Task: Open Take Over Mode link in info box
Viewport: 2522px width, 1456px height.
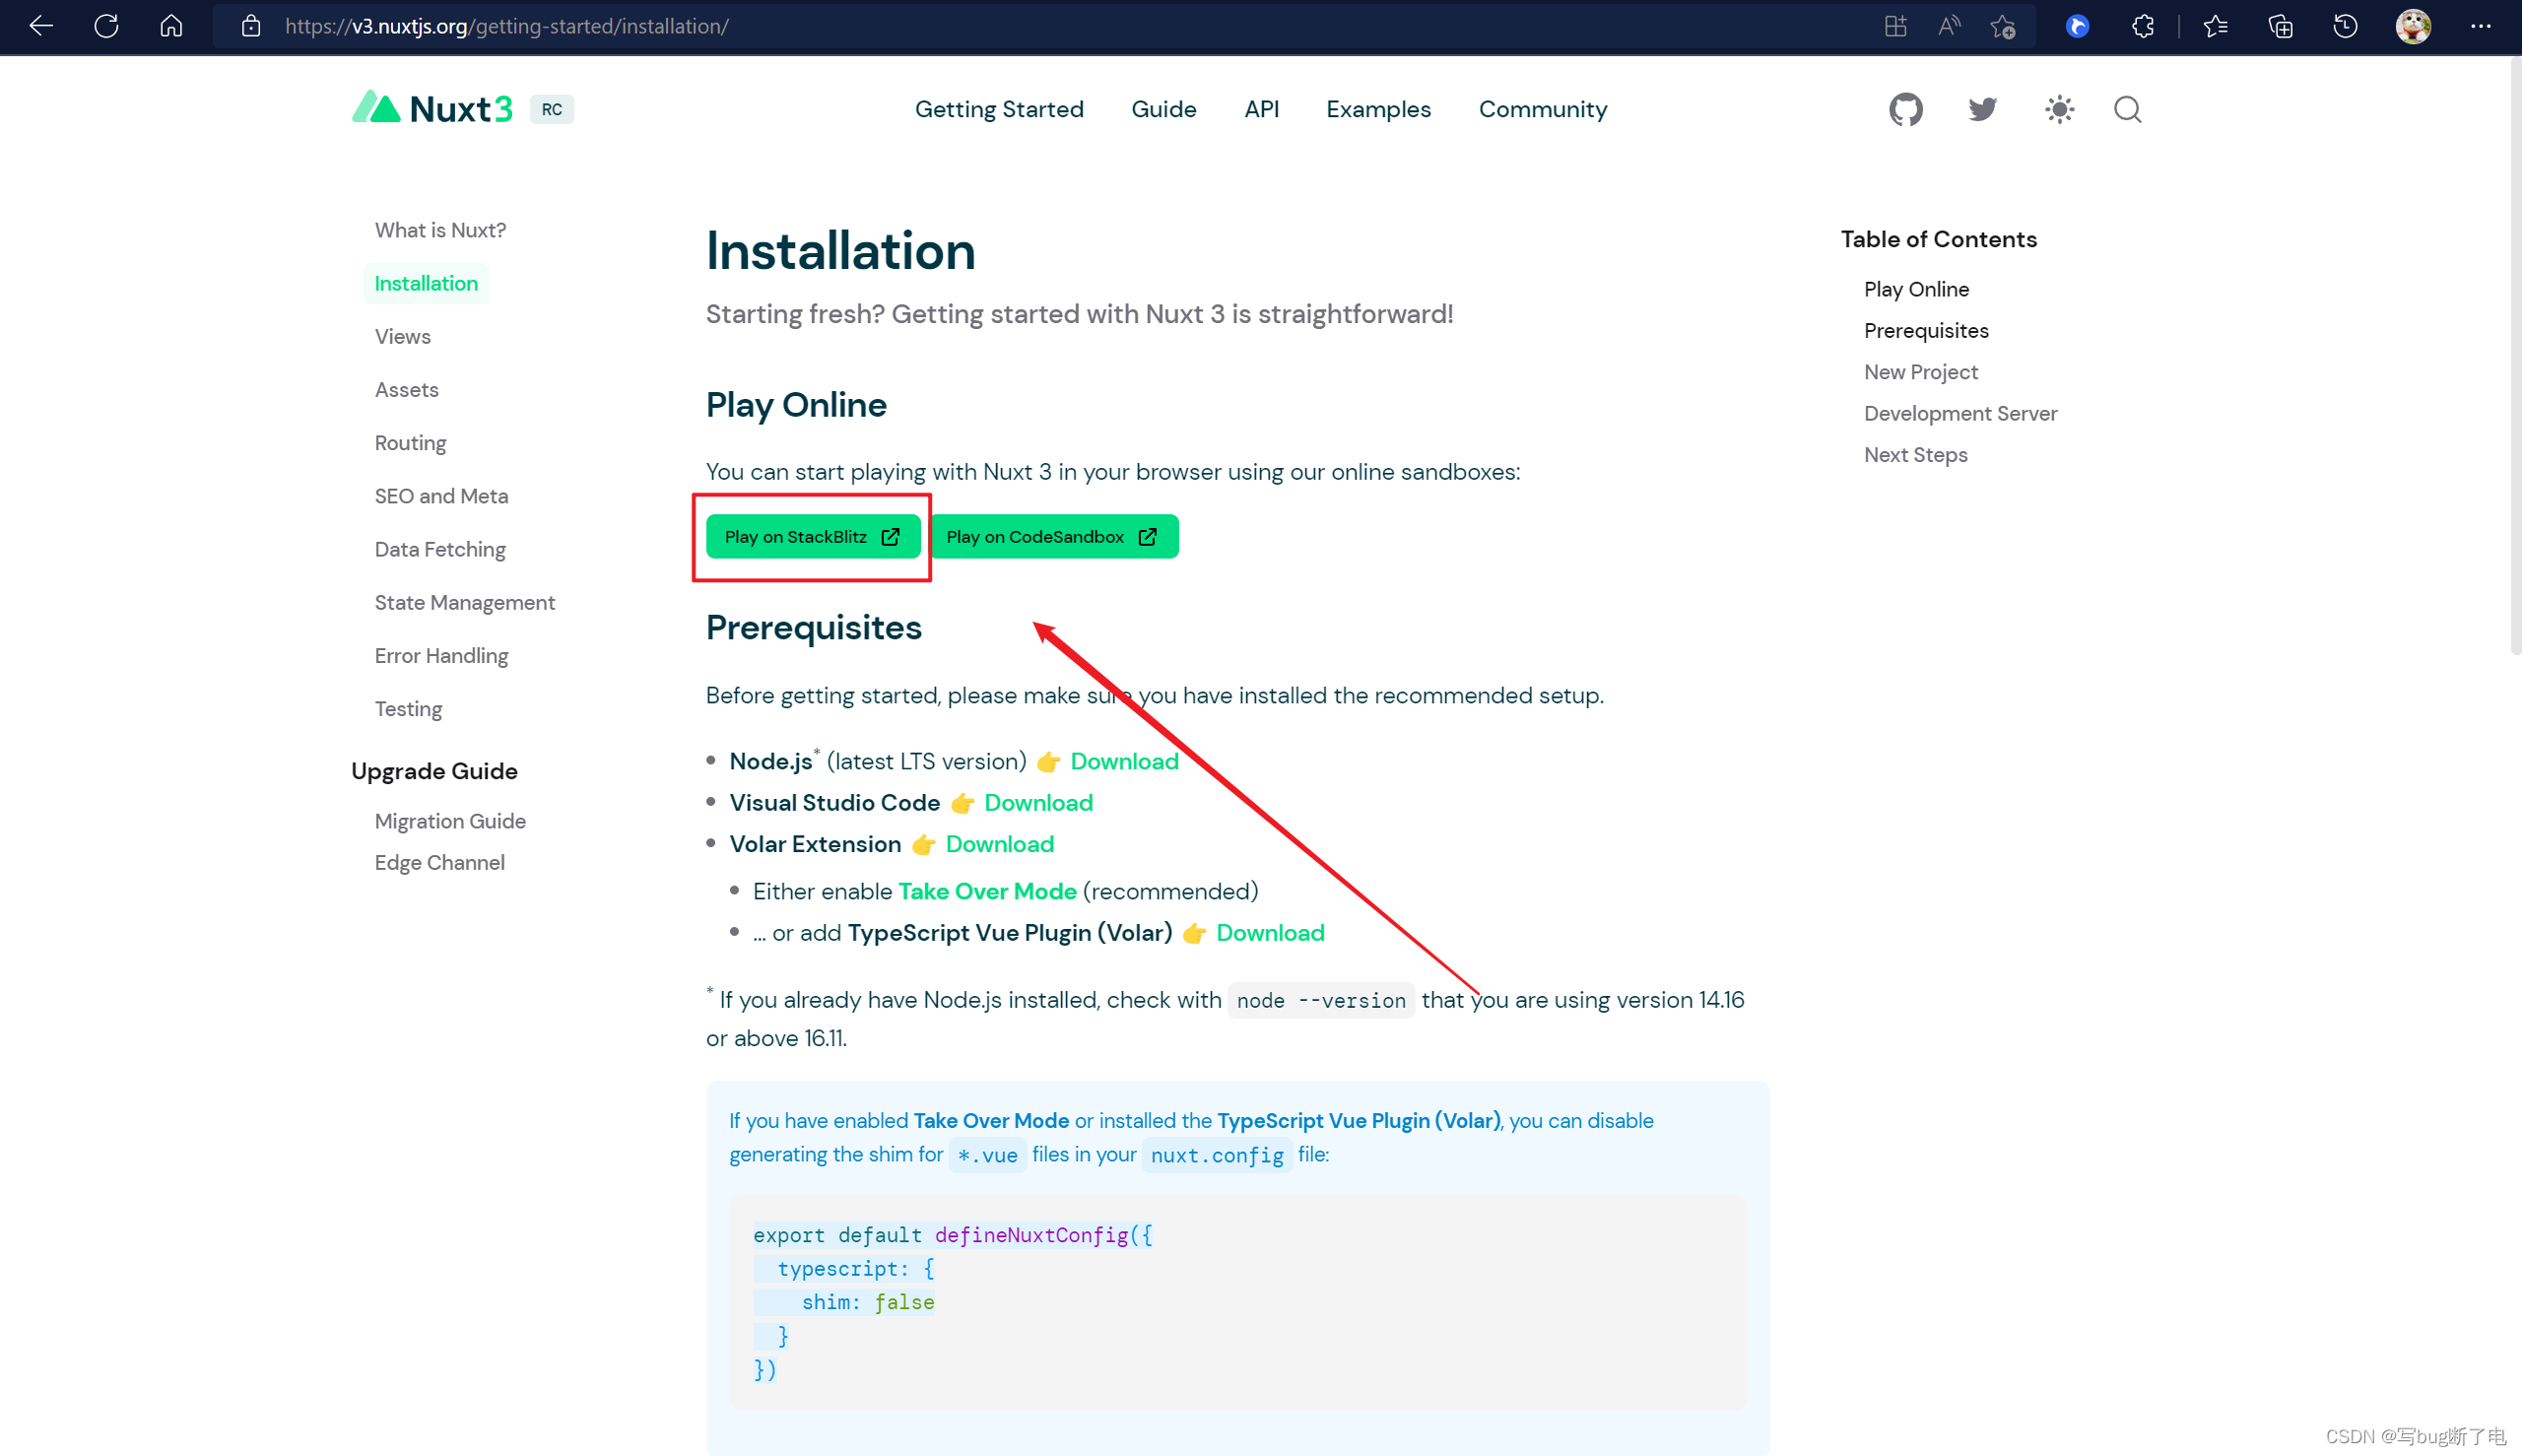Action: click(991, 1119)
